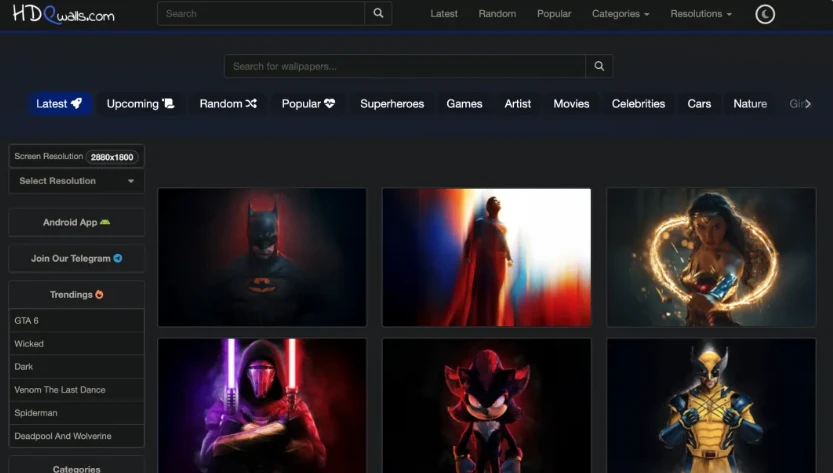
Task: Select the Nature category tab
Action: [750, 104]
